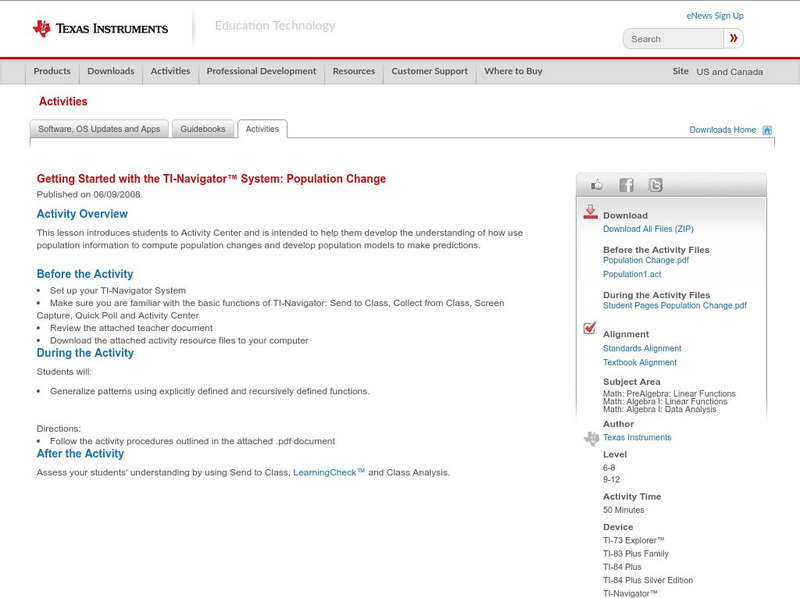Click the Texas Instruments logo
Screen dimensions: 800x598
(x=101, y=29)
